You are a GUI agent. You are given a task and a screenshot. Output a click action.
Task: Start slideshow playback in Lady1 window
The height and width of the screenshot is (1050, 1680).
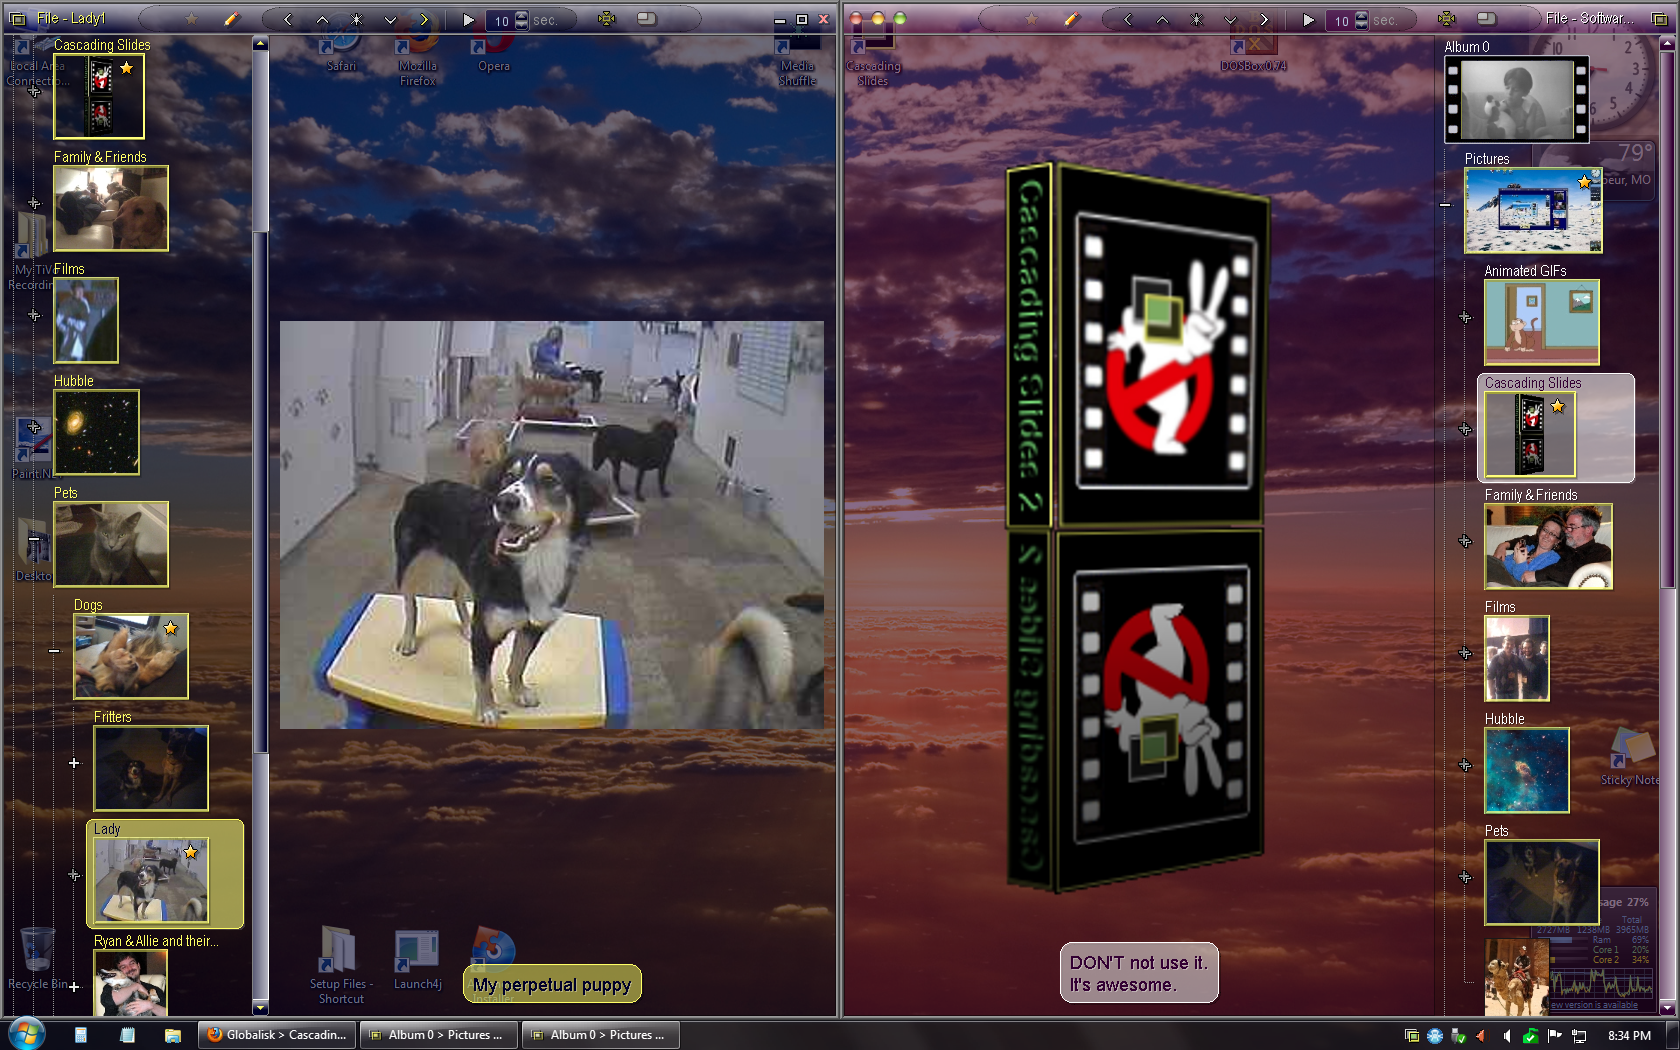468,19
